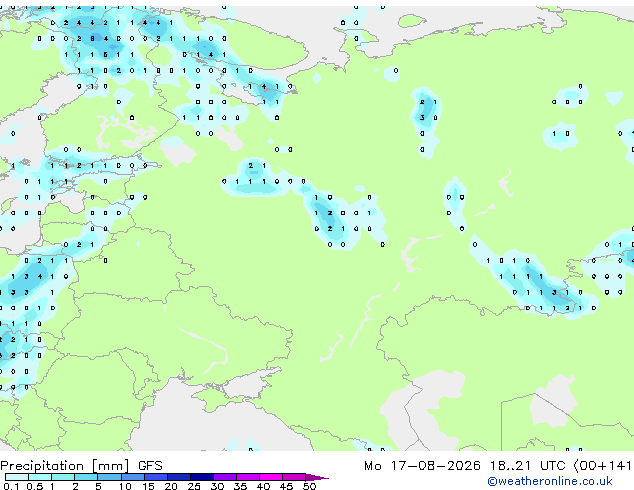Click the number 50 on the legend scale
The image size is (634, 490).
click(309, 486)
